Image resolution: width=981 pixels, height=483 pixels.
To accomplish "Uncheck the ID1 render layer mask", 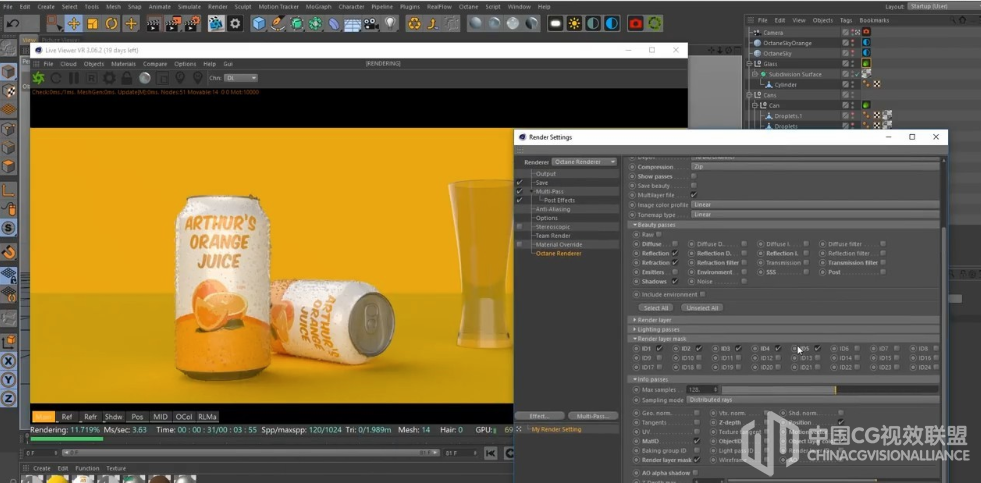I will [659, 348].
